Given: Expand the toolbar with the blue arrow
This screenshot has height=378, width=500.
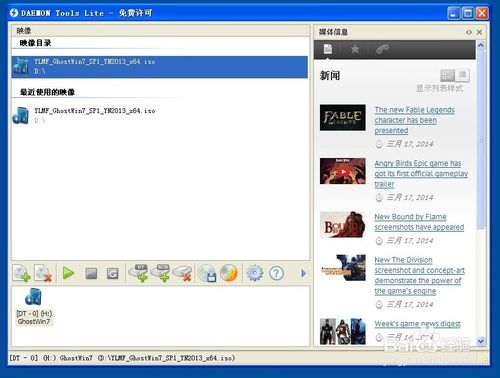Looking at the screenshot, I should tap(303, 273).
